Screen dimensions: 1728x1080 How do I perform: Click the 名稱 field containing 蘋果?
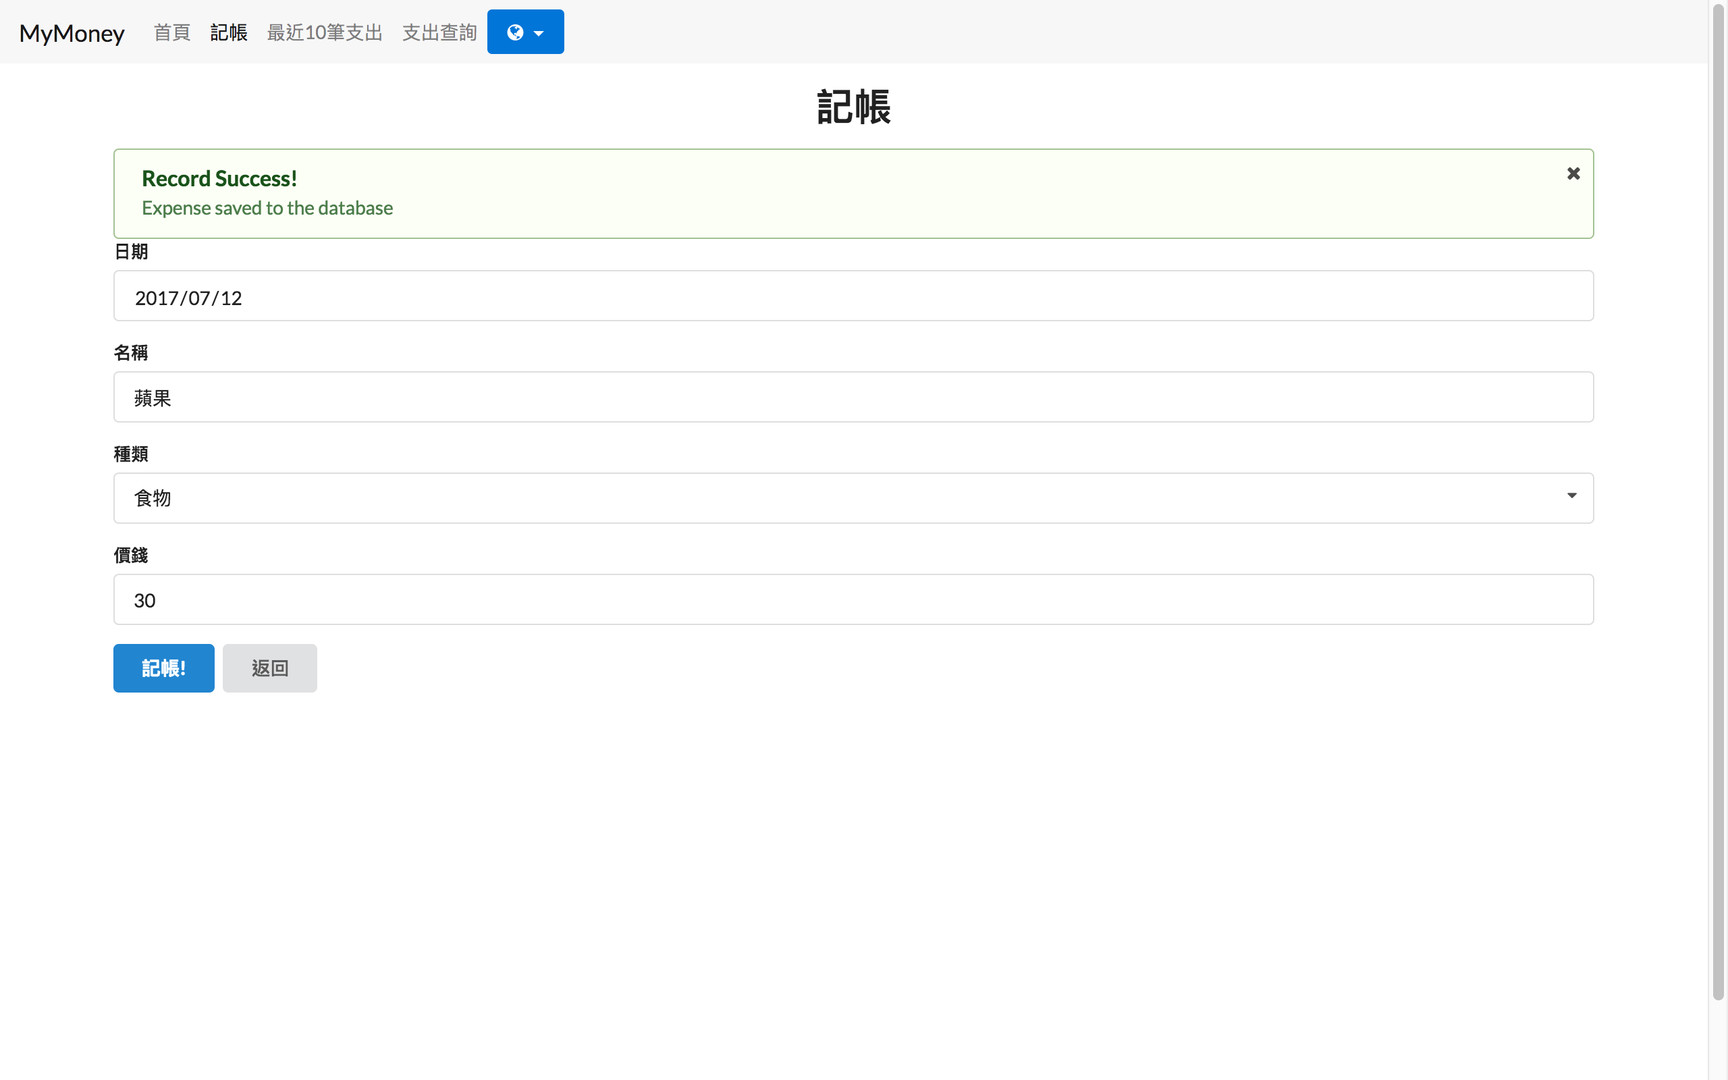click(853, 397)
